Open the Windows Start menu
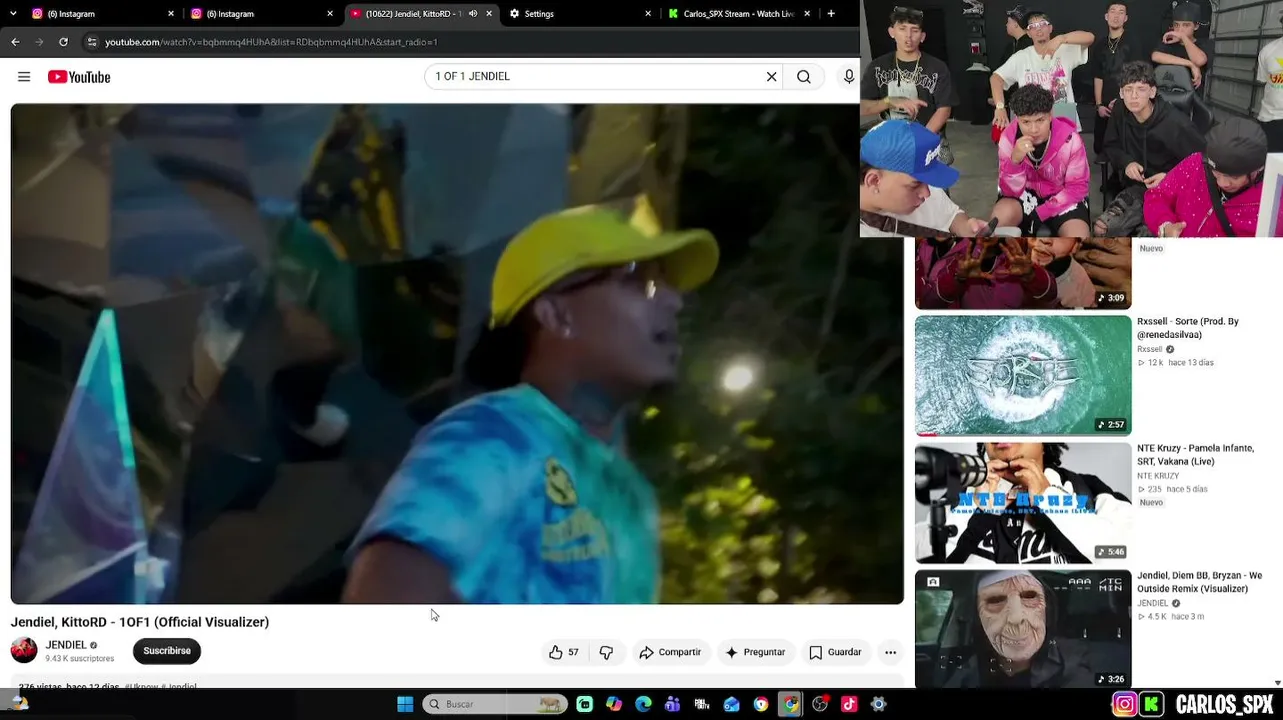Image resolution: width=1283 pixels, height=720 pixels. tap(405, 704)
